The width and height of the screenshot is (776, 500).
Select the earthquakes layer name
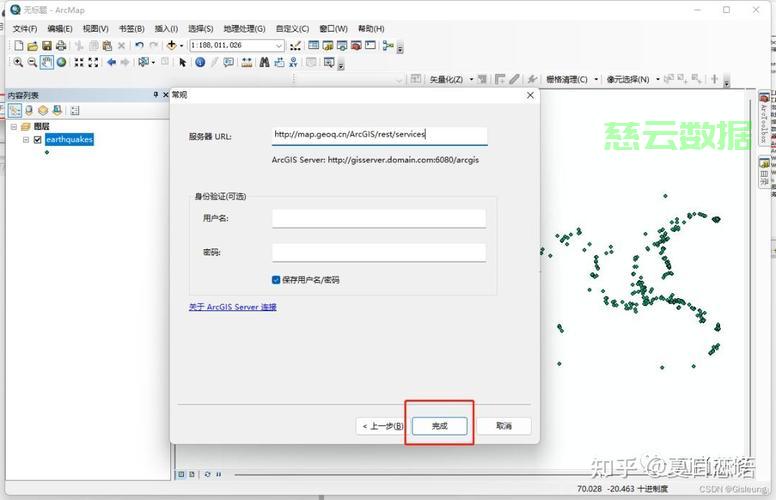click(x=69, y=140)
